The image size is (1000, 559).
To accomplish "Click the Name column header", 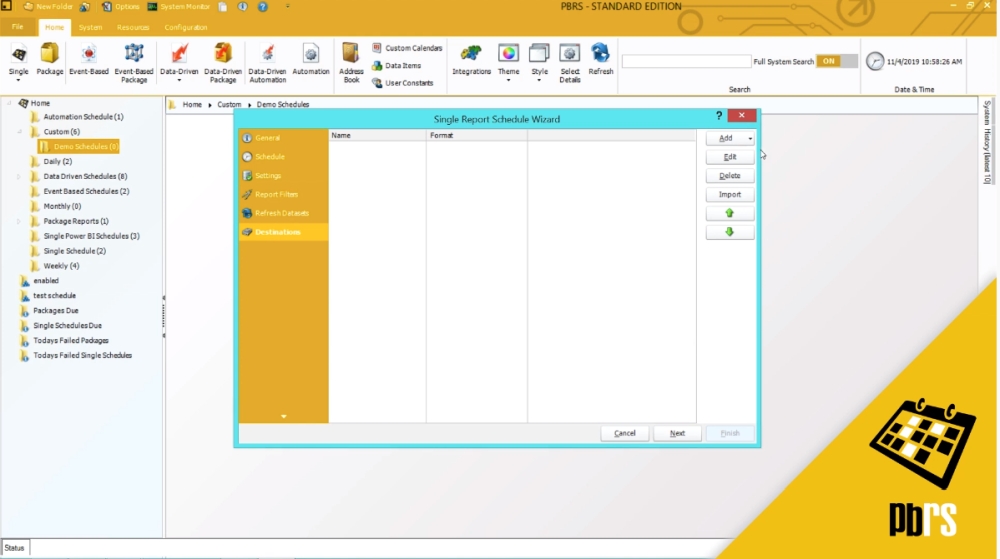I will click(378, 135).
